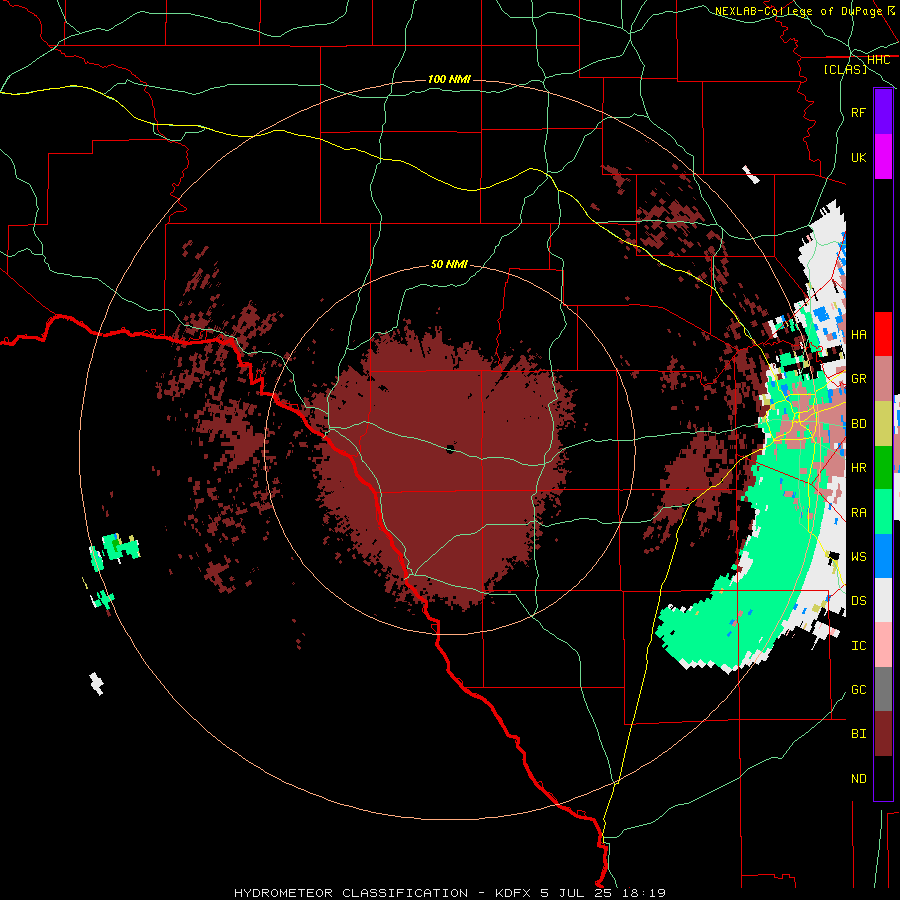Click the RA bright green legend swatch
Image resolution: width=900 pixels, height=900 pixels.
[x=883, y=512]
